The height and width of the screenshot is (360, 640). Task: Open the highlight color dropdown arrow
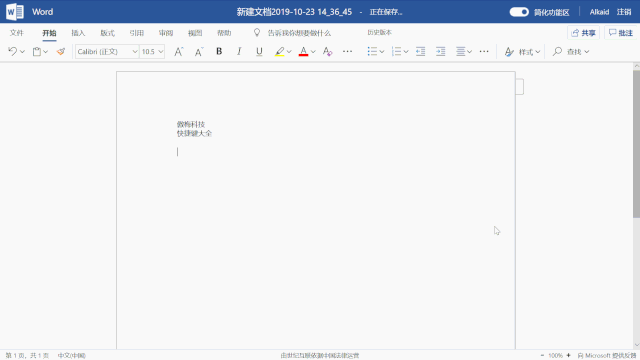(289, 52)
